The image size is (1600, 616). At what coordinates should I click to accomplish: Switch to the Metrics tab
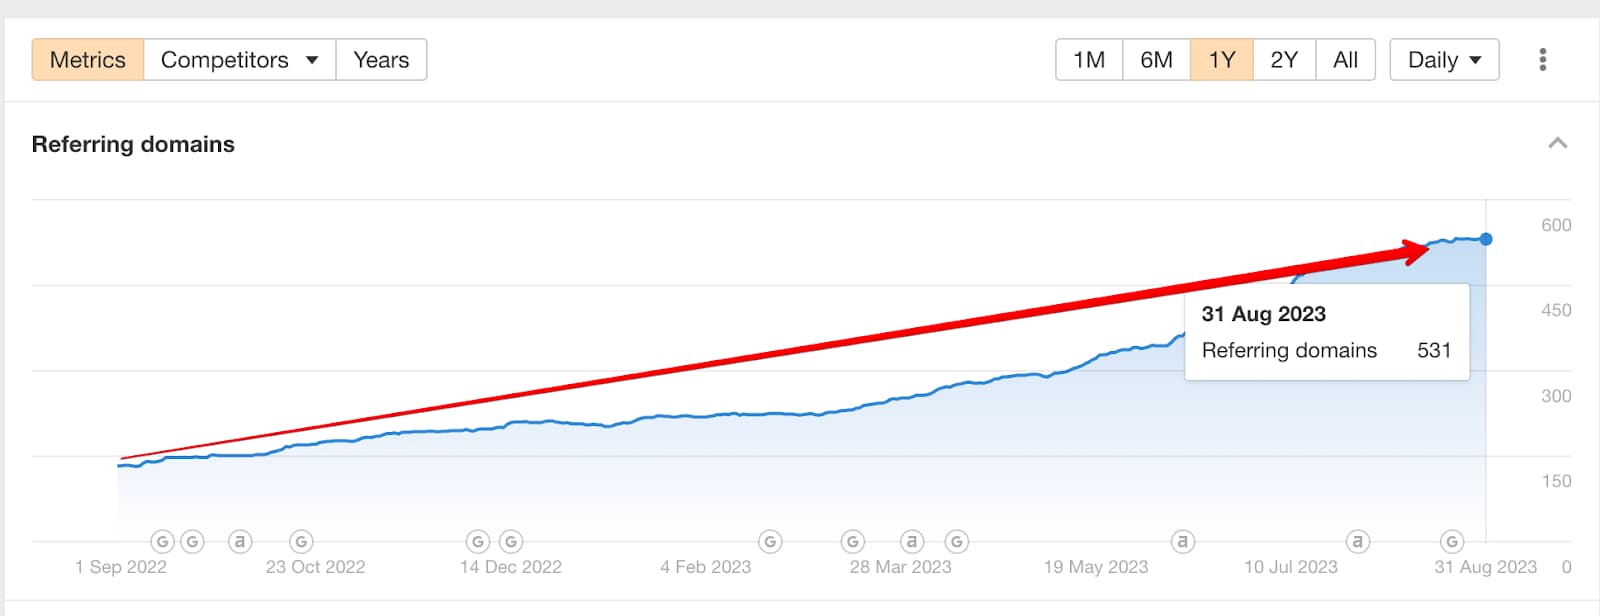(x=88, y=60)
